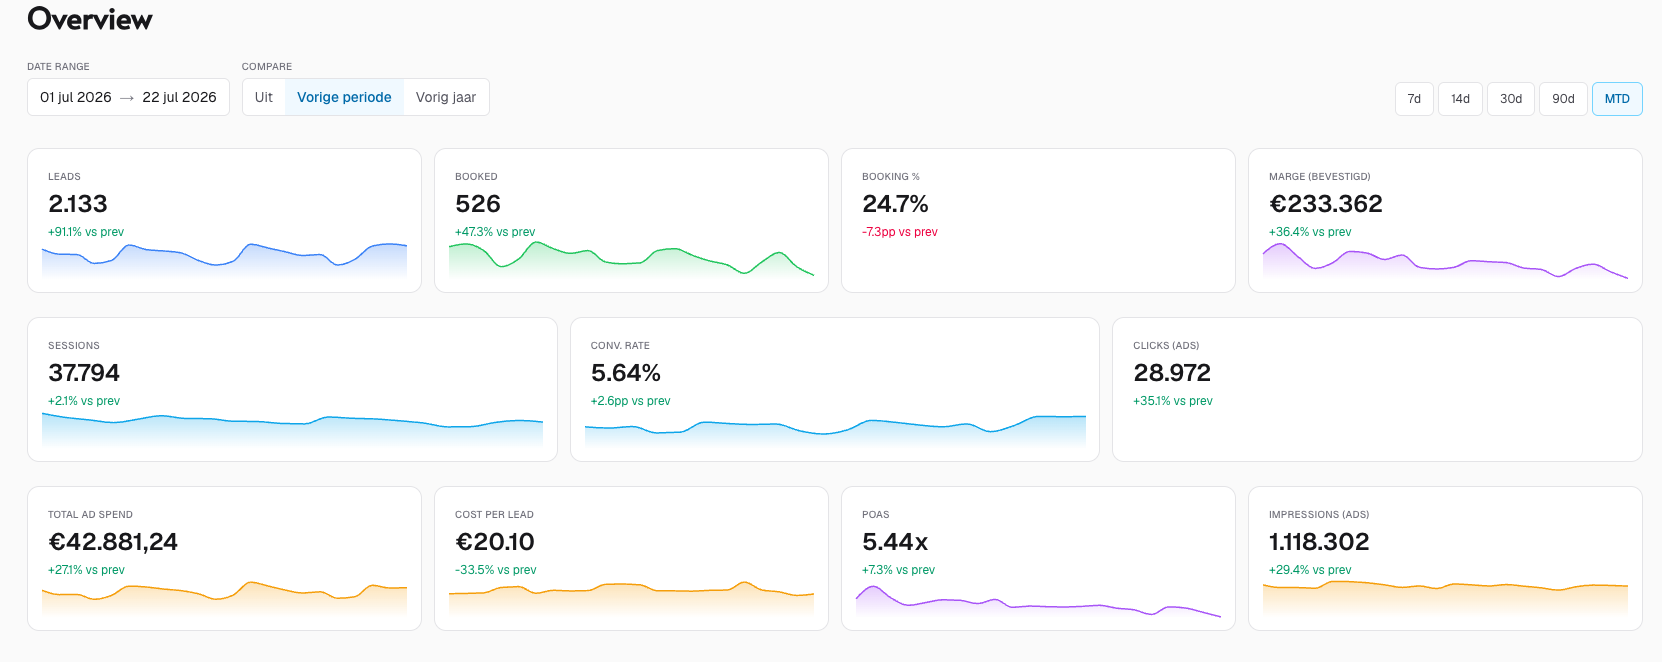Click the -33.5% vs prev indicator

[x=496, y=570]
